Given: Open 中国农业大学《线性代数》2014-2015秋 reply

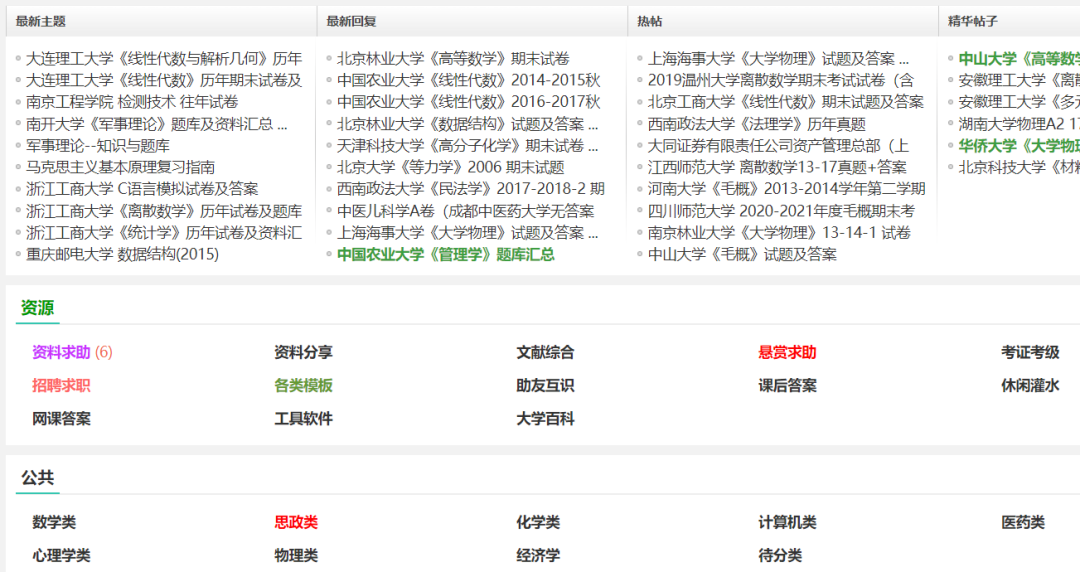Looking at the screenshot, I should tap(468, 80).
